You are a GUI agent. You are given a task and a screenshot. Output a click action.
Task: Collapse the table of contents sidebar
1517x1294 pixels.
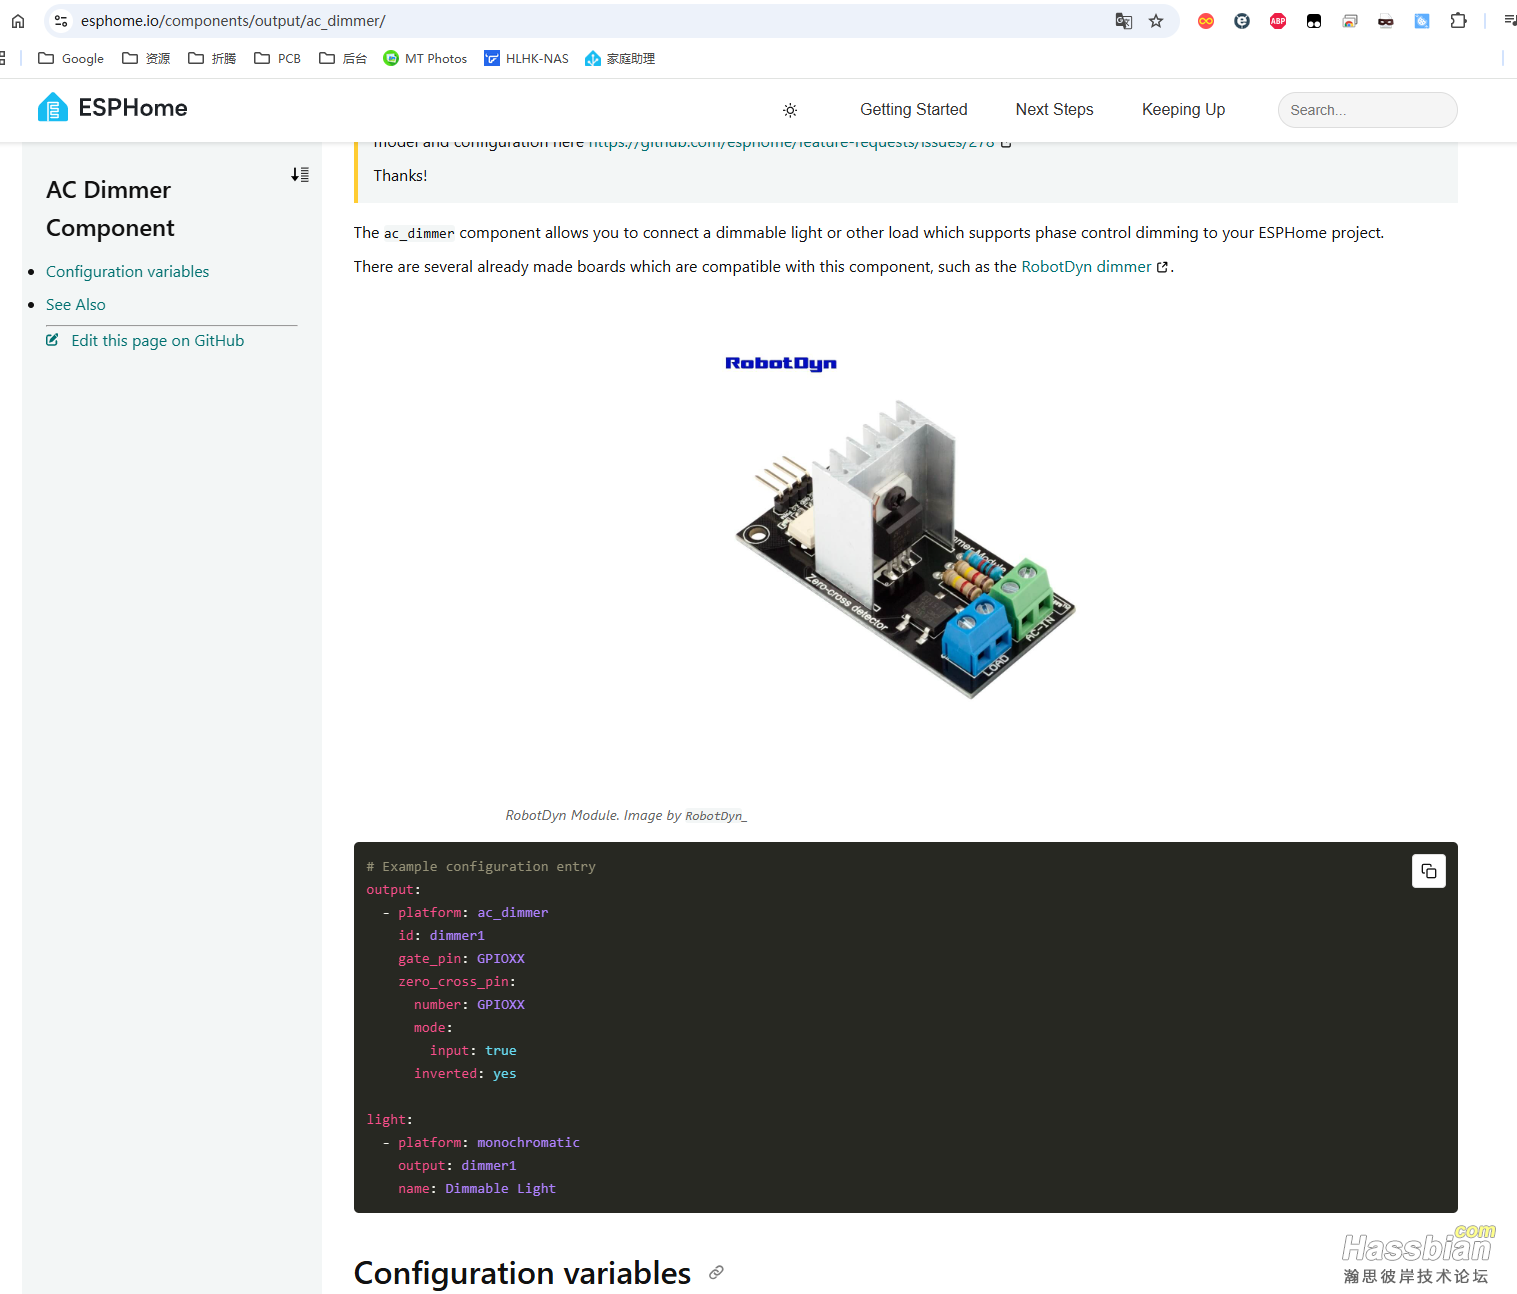[300, 175]
